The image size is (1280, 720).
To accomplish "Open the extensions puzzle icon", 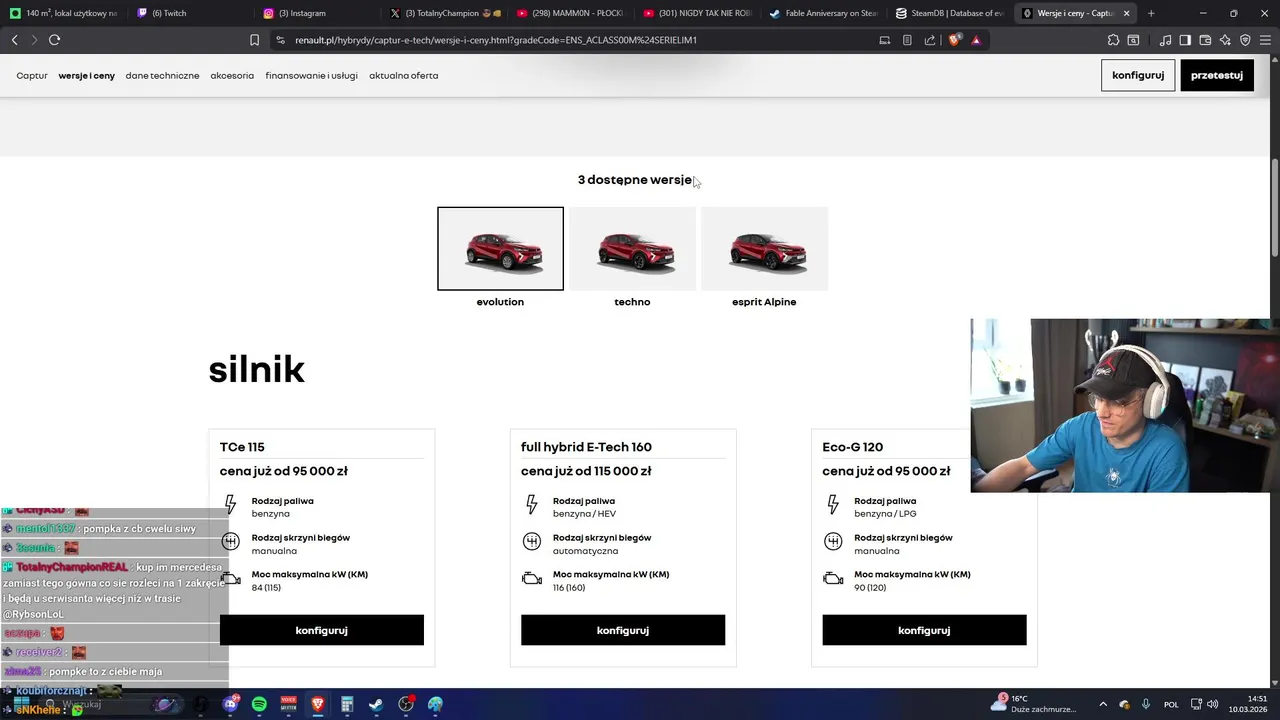I will click(1113, 40).
